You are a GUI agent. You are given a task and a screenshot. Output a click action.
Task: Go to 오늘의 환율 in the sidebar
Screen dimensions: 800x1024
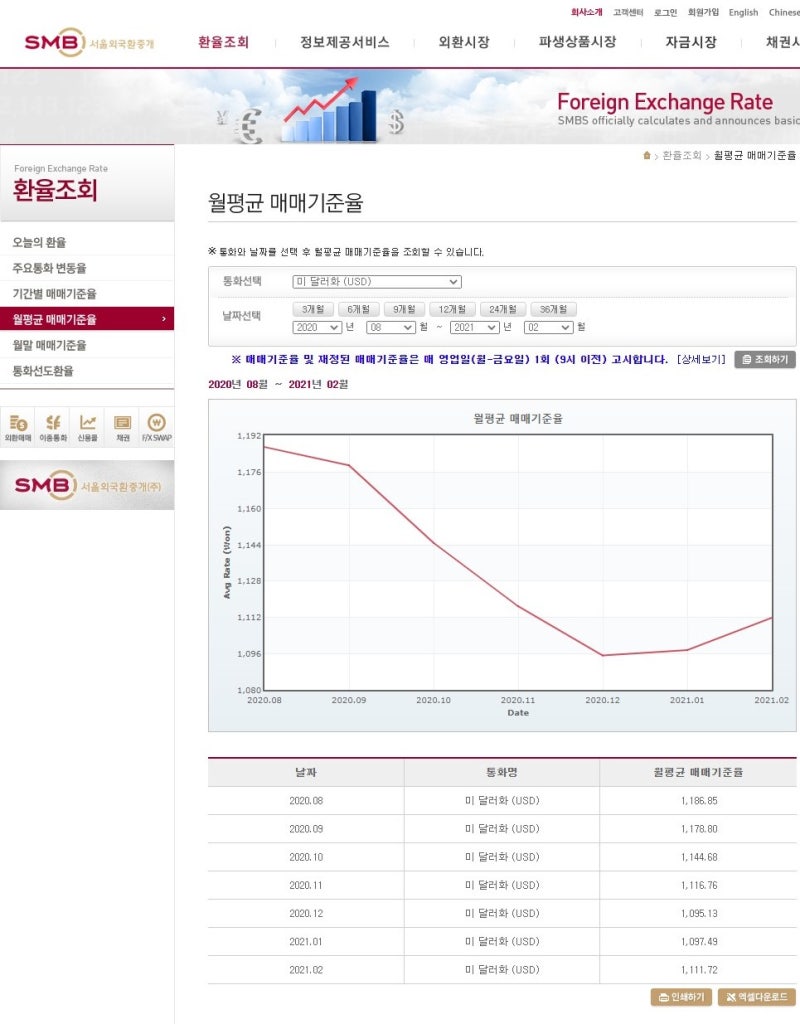click(87, 242)
